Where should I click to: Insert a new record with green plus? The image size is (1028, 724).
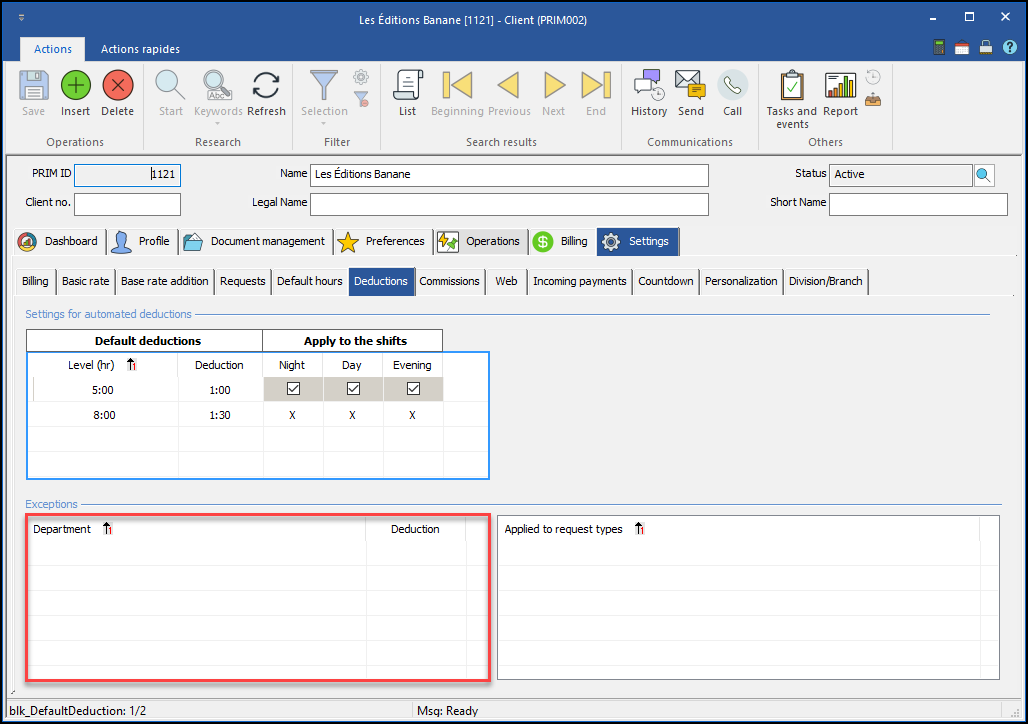pos(75,86)
